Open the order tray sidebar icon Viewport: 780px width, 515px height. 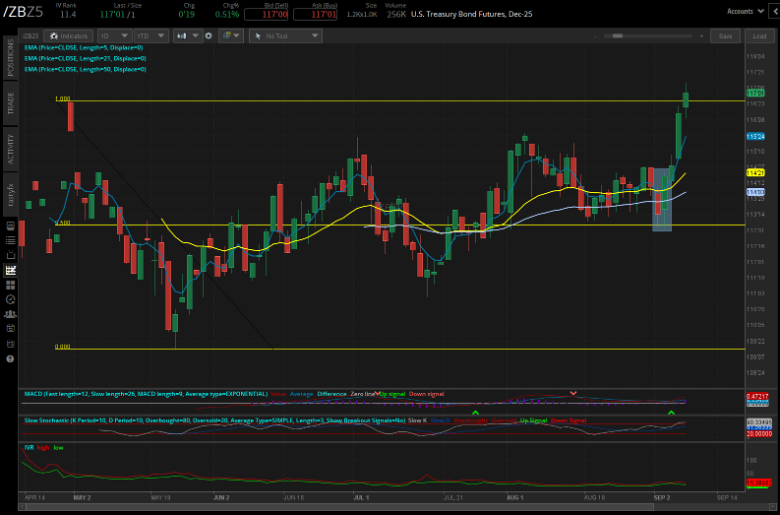point(10,255)
